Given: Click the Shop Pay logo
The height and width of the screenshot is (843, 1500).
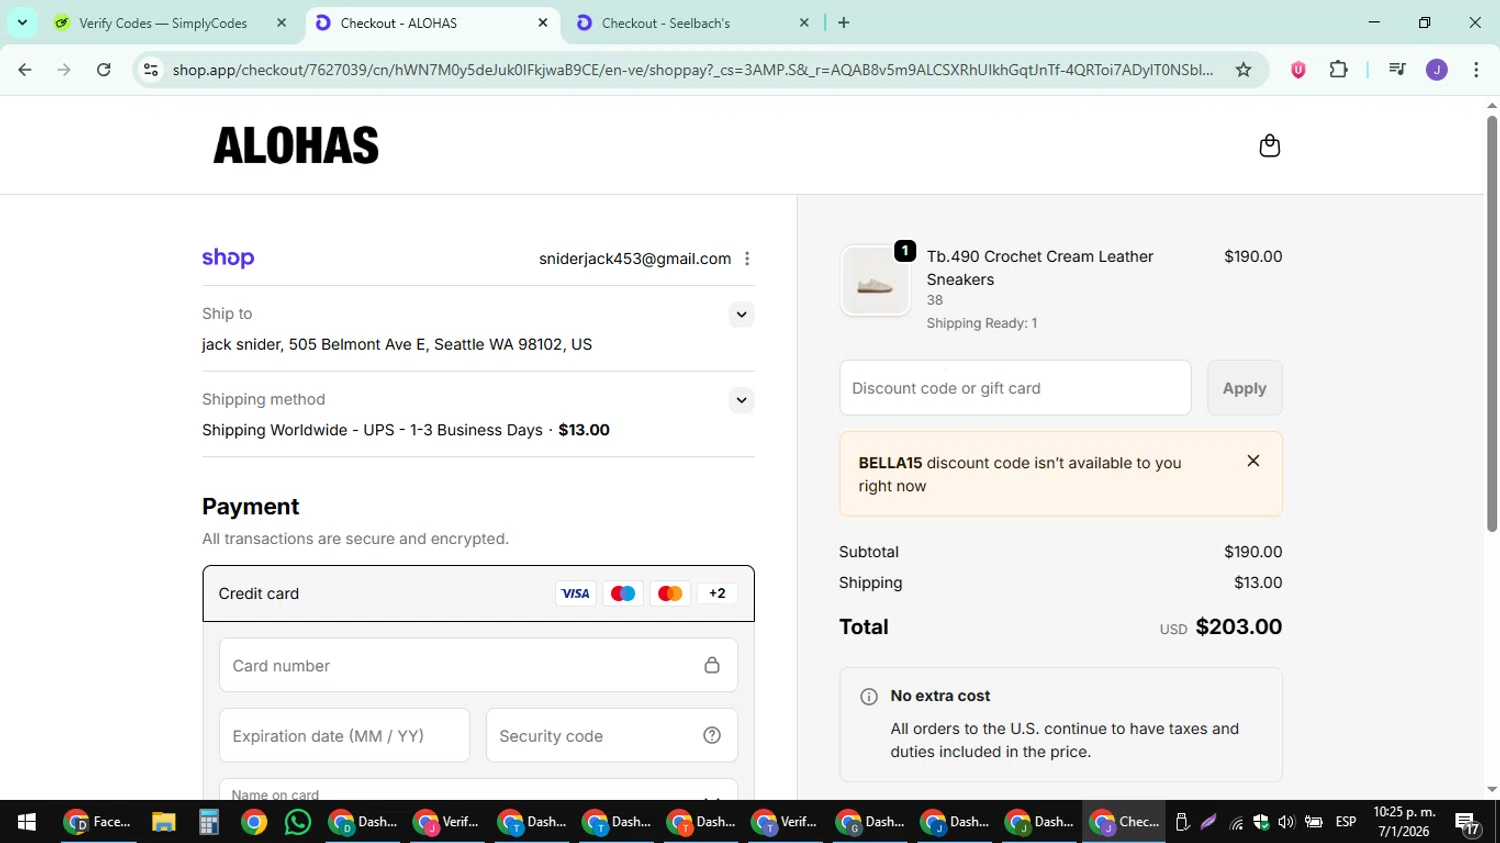Looking at the screenshot, I should tap(228, 258).
